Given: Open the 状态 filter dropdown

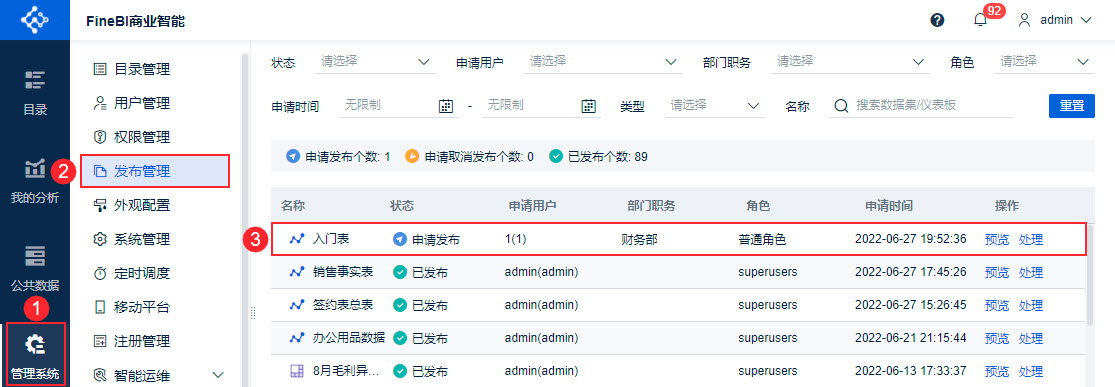Looking at the screenshot, I should tap(375, 62).
